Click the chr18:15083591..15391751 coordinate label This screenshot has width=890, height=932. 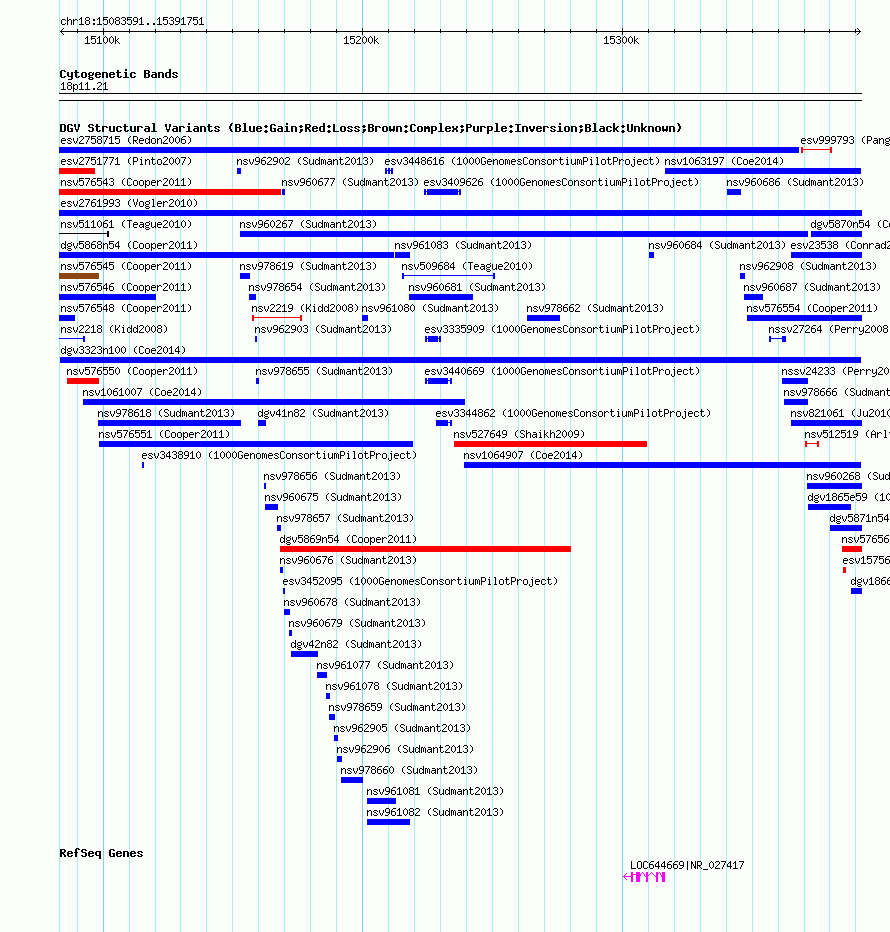click(x=132, y=21)
